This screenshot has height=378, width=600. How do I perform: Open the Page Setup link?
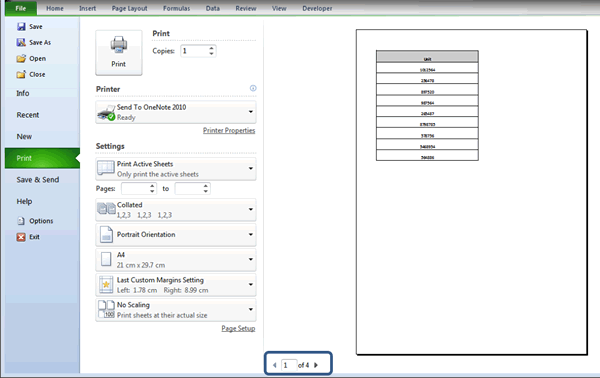click(x=238, y=328)
